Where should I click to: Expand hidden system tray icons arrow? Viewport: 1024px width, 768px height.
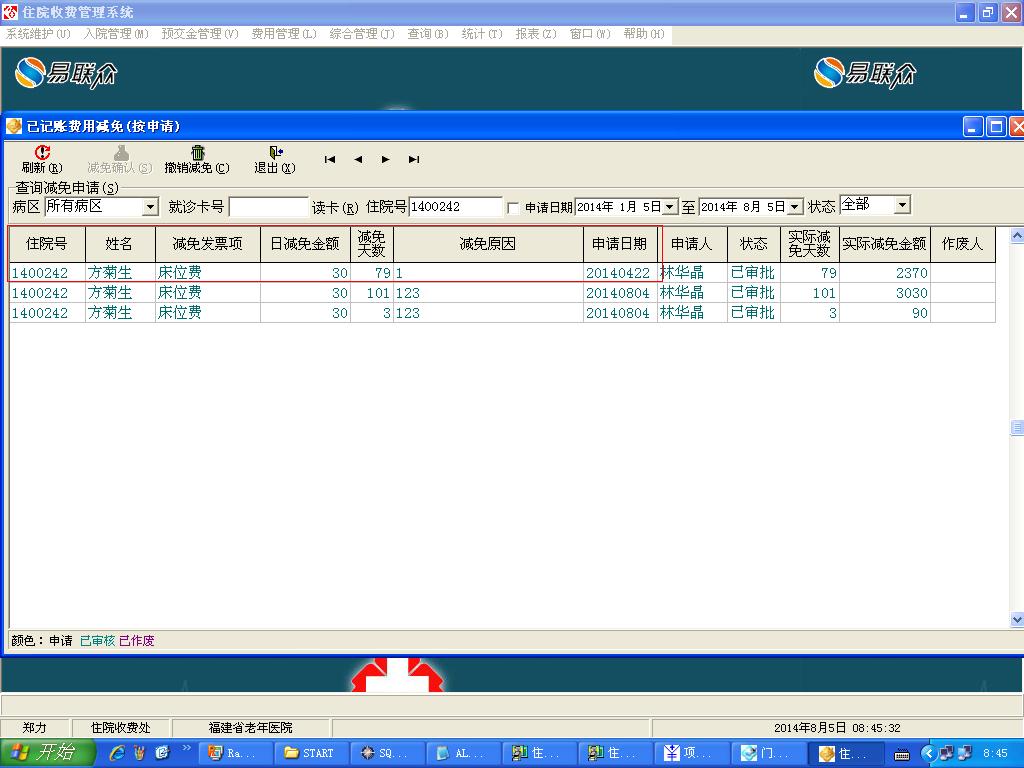[928, 754]
